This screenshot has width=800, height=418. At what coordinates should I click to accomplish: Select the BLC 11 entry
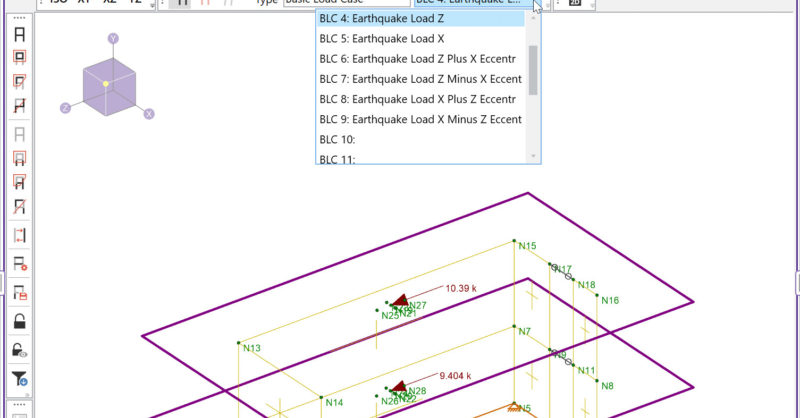coord(420,158)
